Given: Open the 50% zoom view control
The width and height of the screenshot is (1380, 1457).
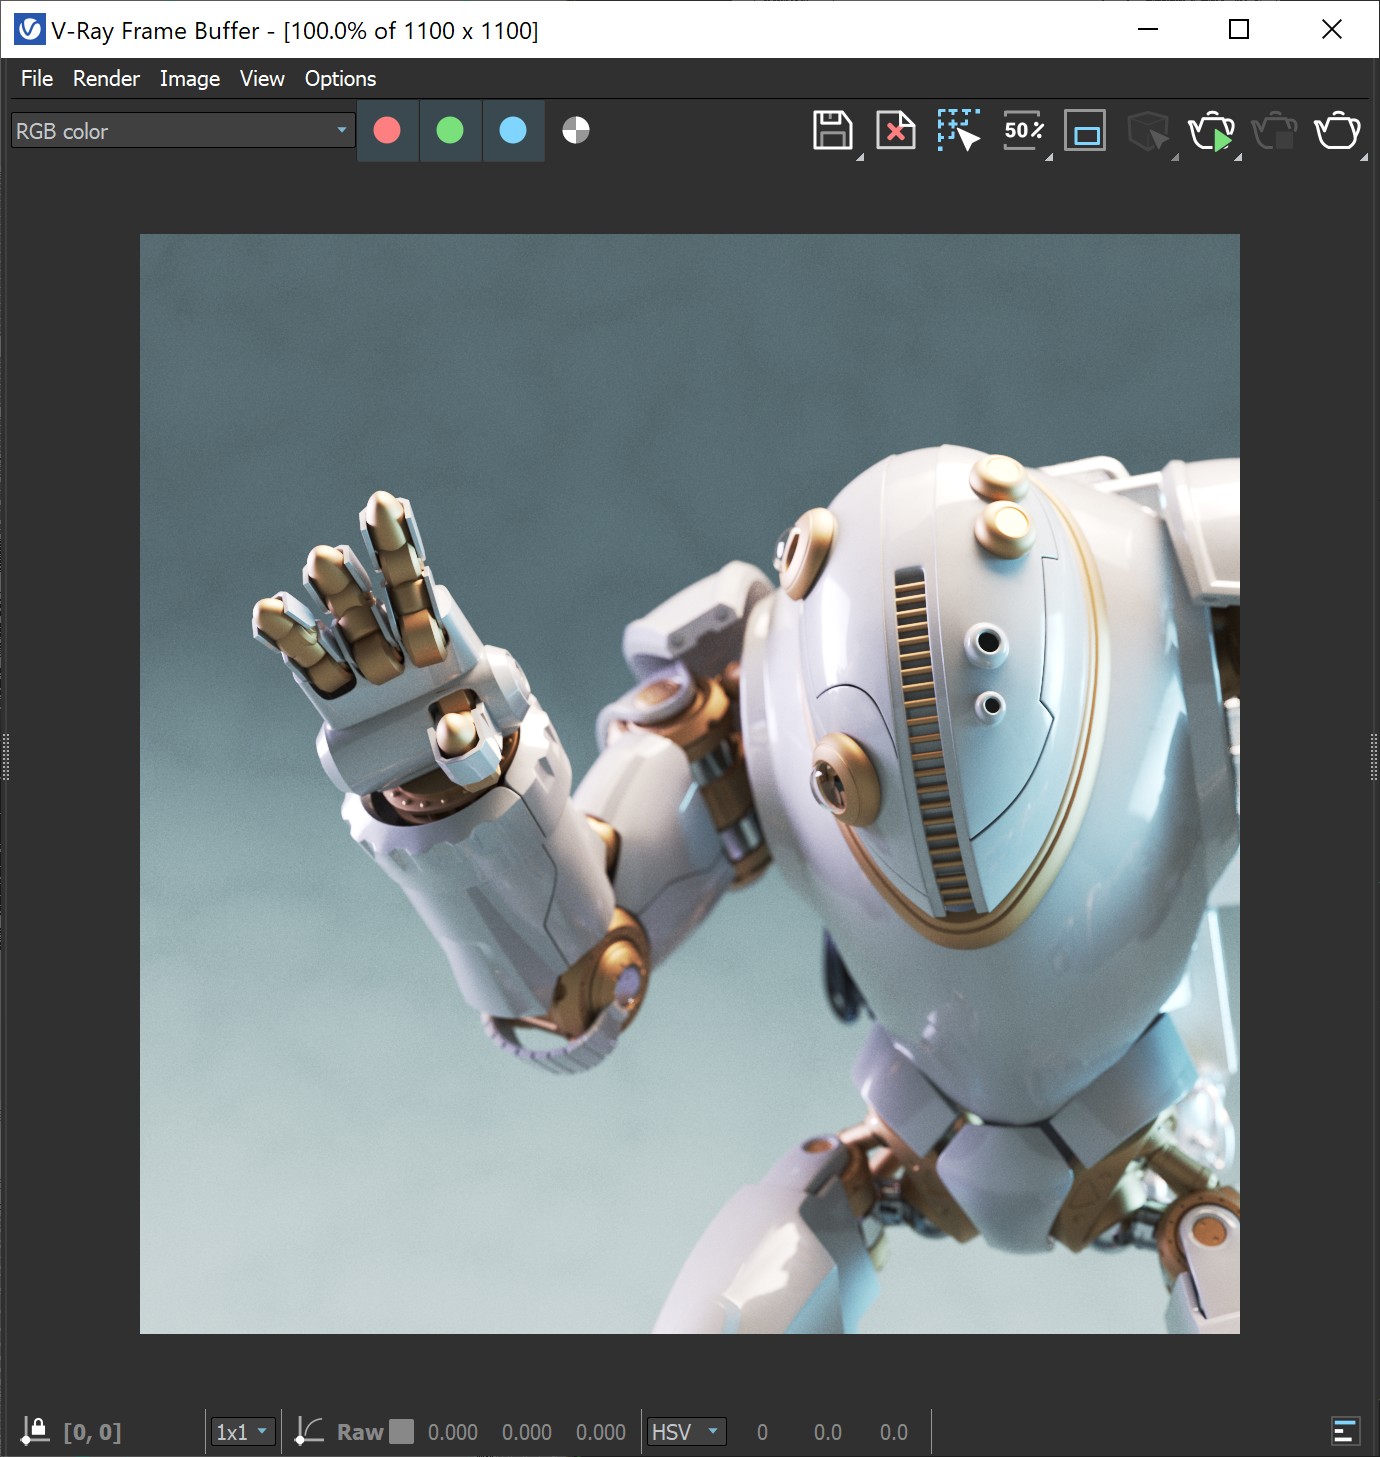Looking at the screenshot, I should pyautogui.click(x=1022, y=130).
